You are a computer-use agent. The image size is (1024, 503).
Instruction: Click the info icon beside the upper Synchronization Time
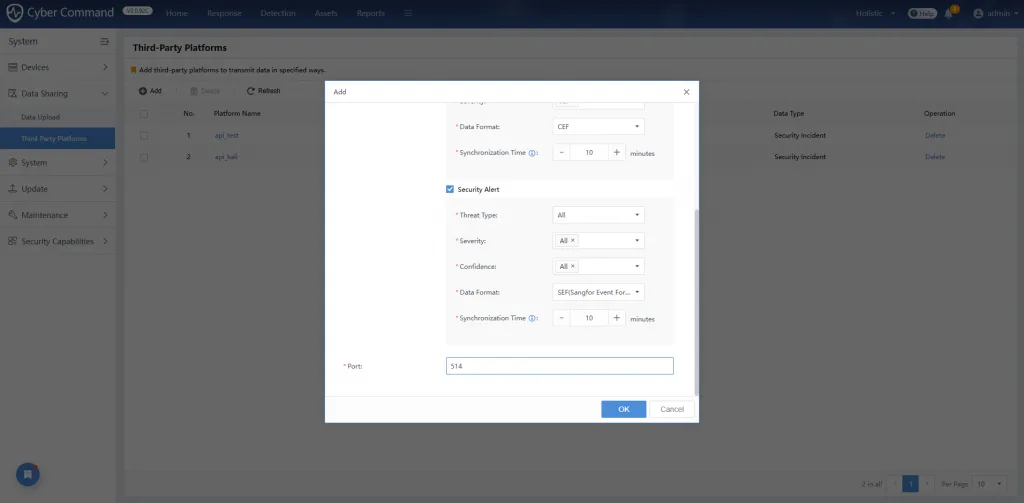tap(532, 153)
